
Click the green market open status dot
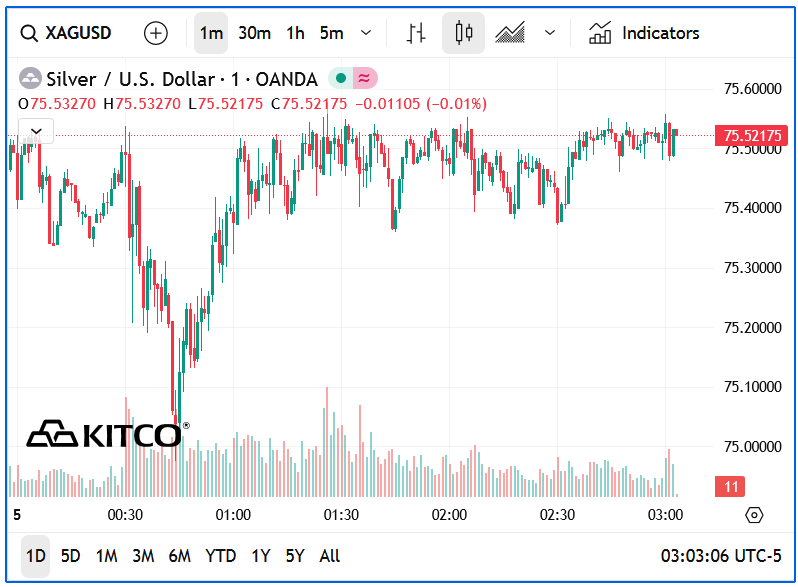pos(341,78)
